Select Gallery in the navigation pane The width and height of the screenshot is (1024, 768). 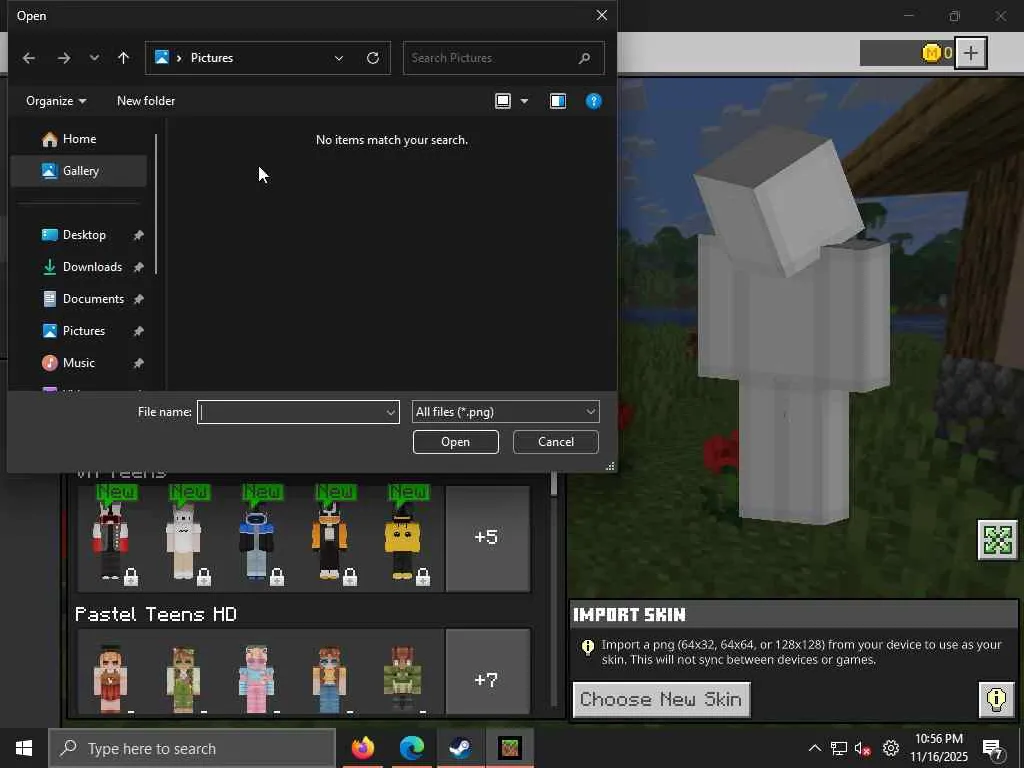pyautogui.click(x=78, y=171)
